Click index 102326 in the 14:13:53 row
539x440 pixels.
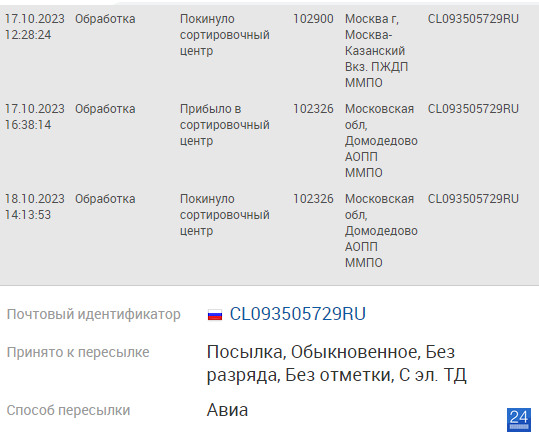coord(313,199)
